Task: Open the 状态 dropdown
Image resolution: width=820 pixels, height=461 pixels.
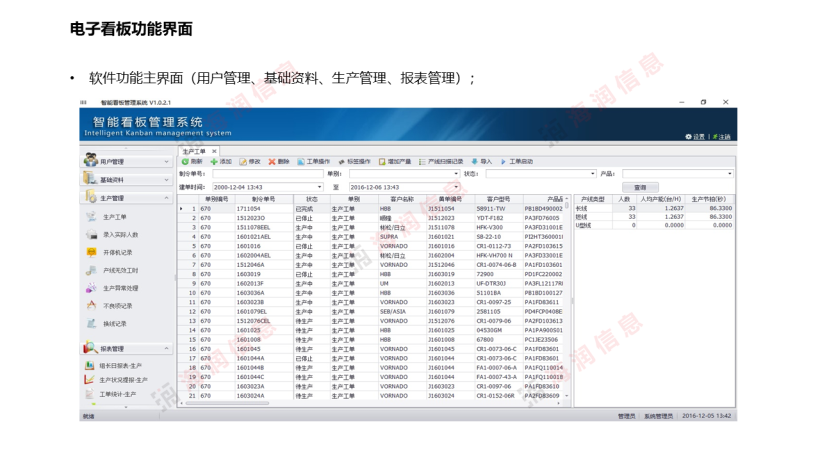Action: point(593,174)
